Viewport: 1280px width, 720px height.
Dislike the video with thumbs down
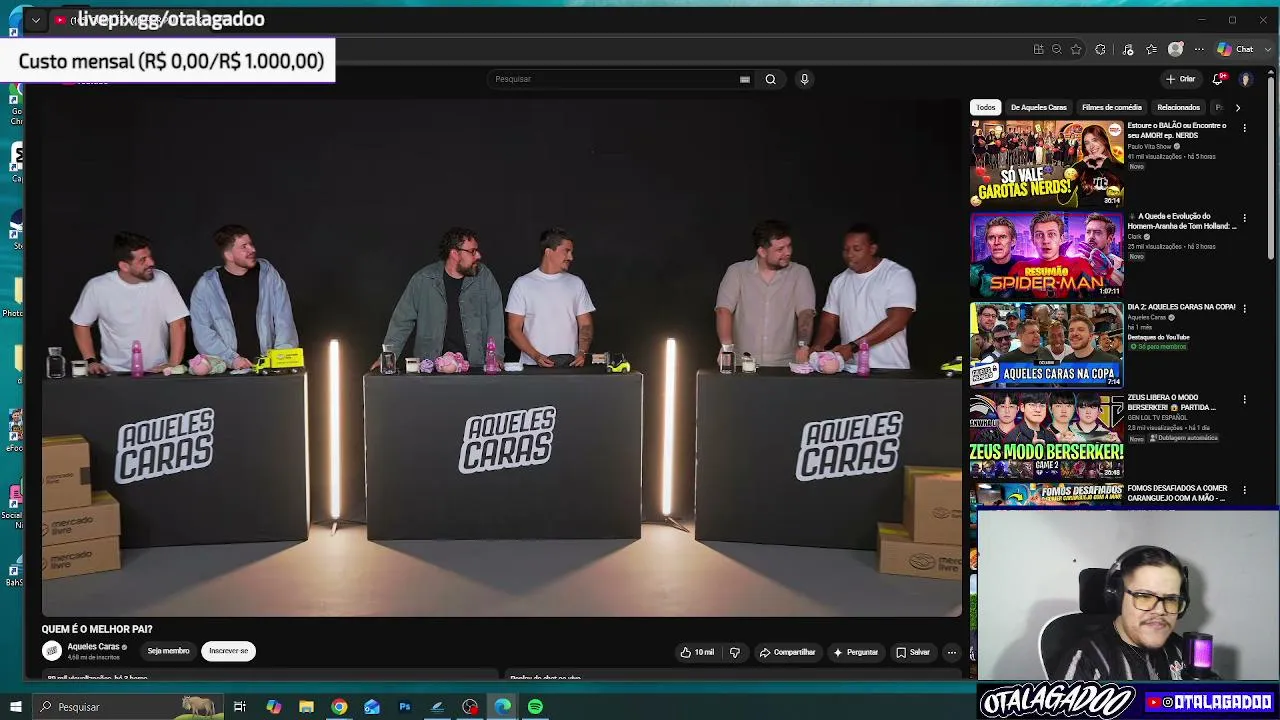735,652
